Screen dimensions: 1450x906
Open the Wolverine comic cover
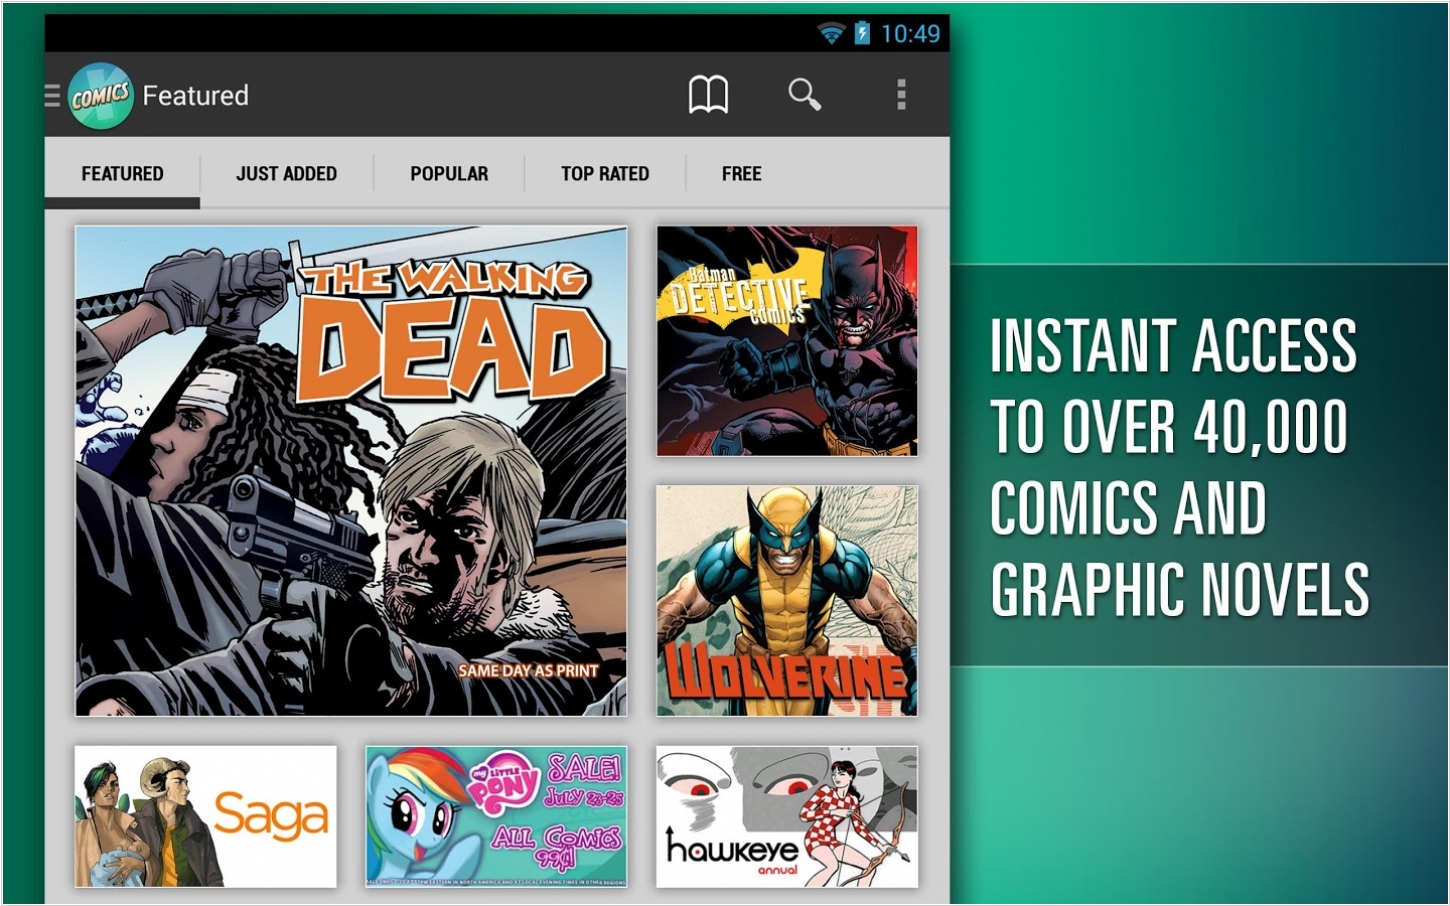pos(787,601)
